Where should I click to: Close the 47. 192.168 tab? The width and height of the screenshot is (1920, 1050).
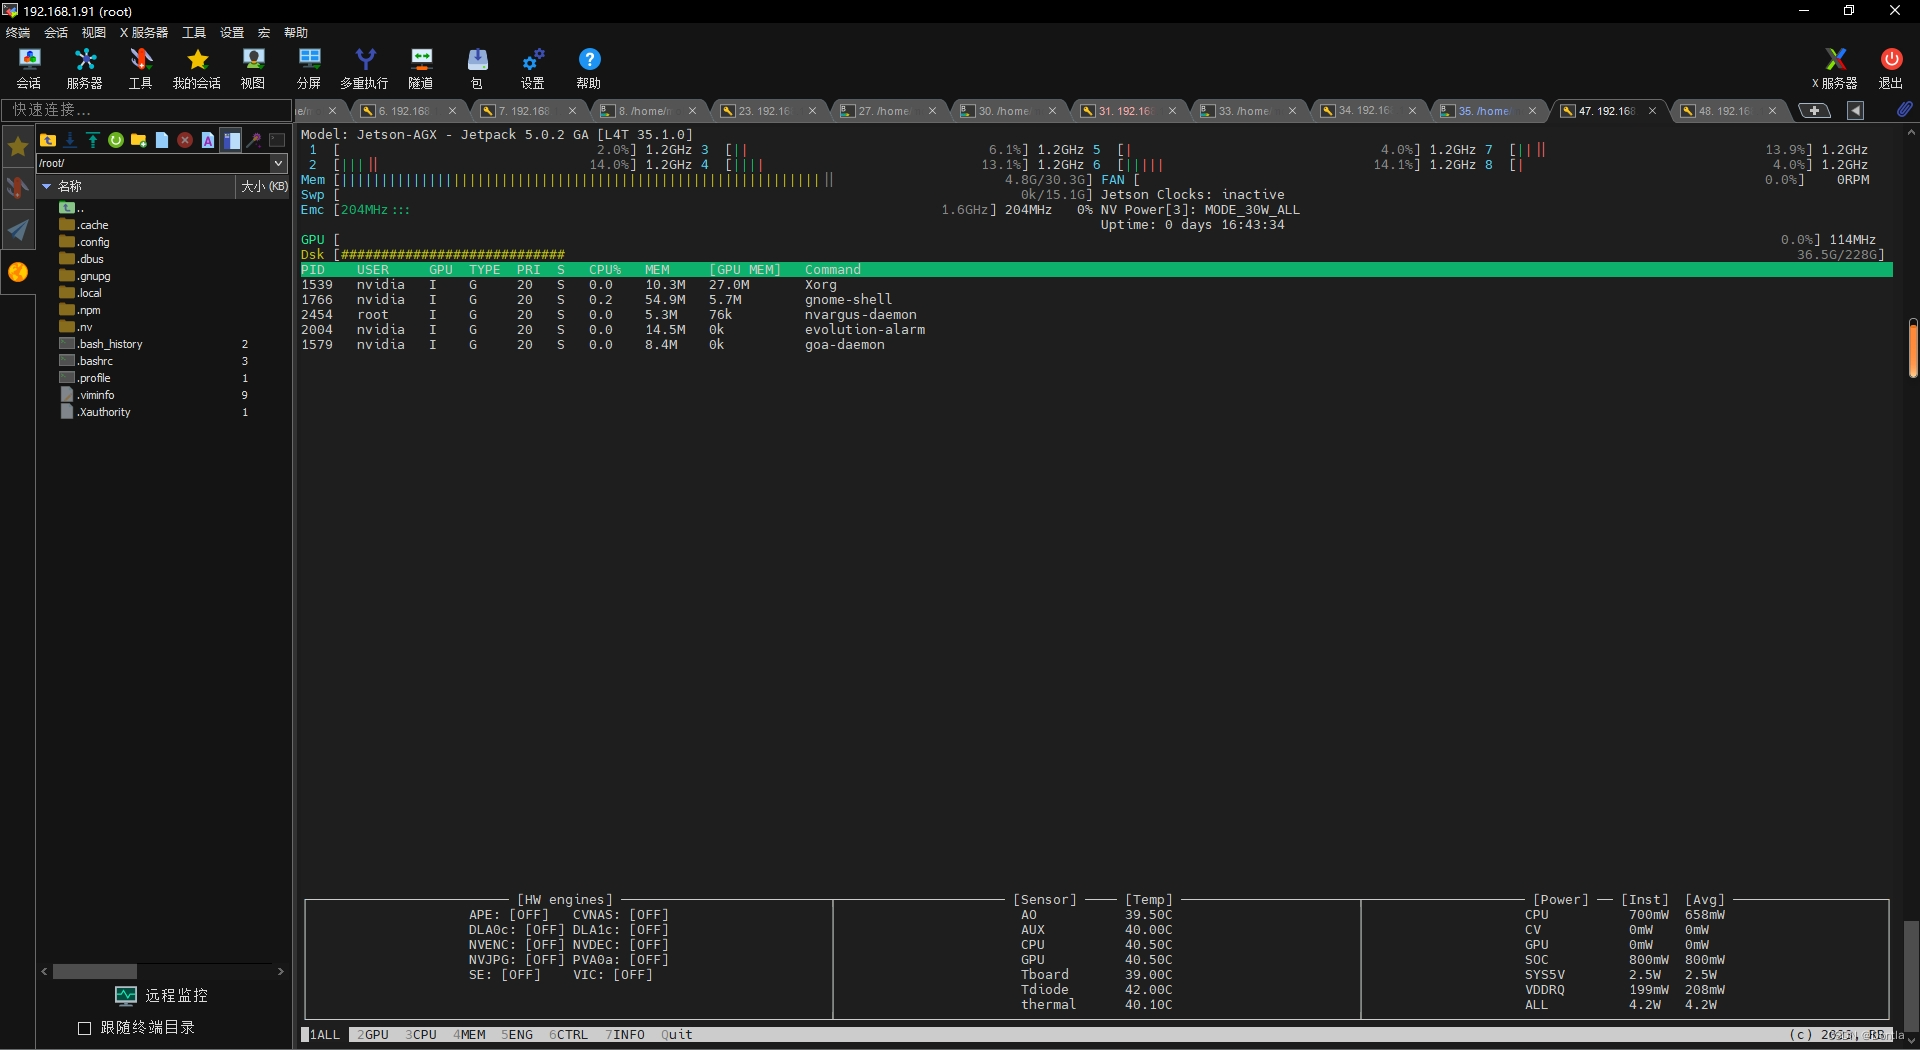(x=1652, y=111)
